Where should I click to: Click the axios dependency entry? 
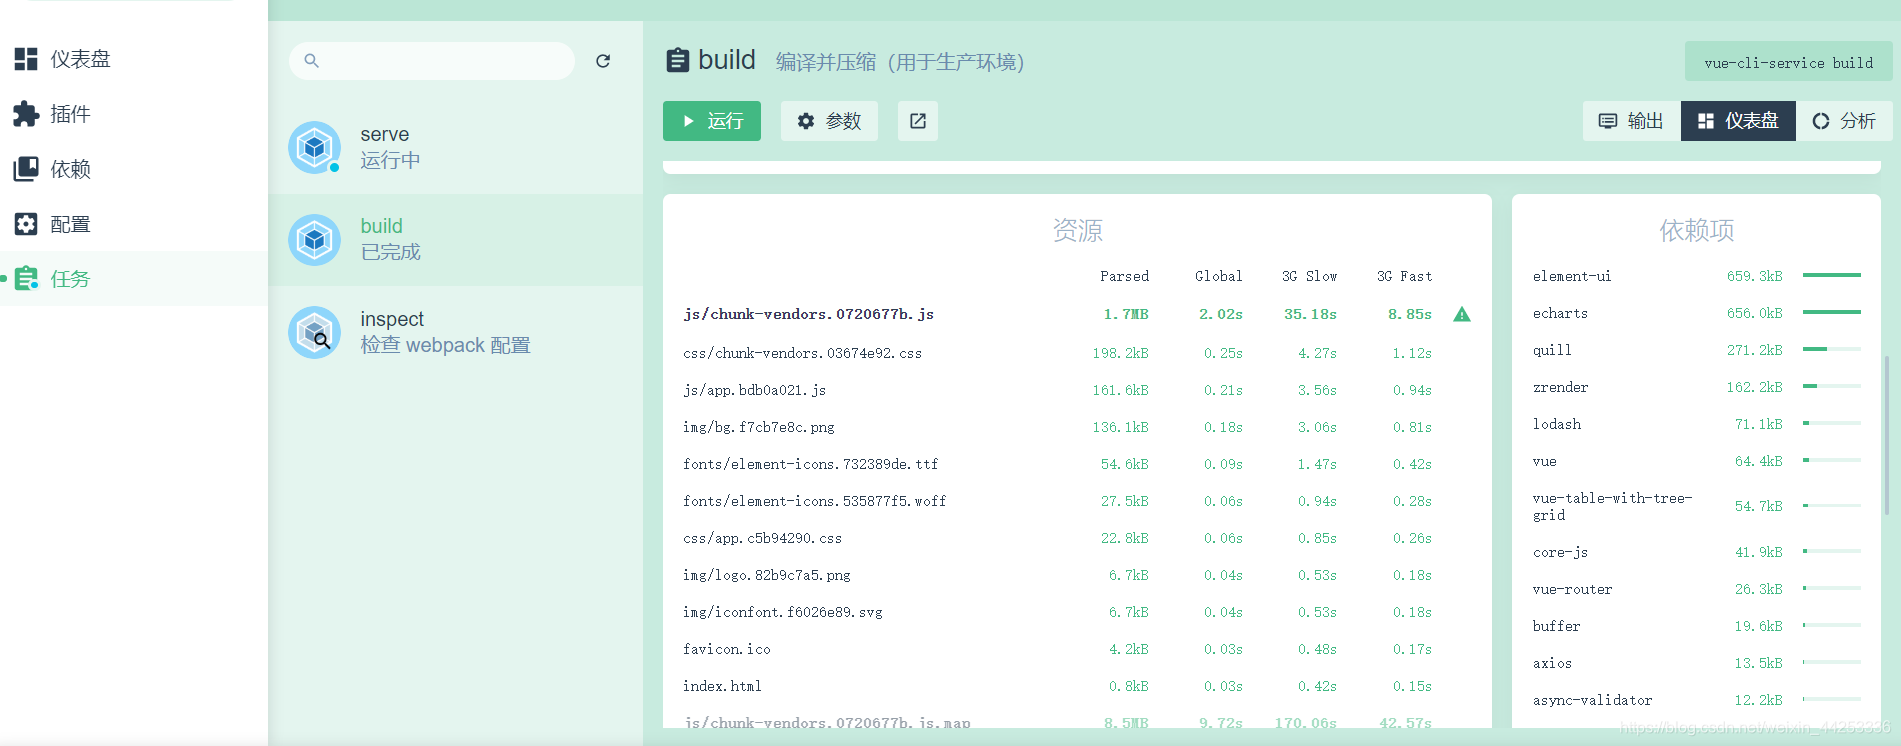tap(1696, 663)
